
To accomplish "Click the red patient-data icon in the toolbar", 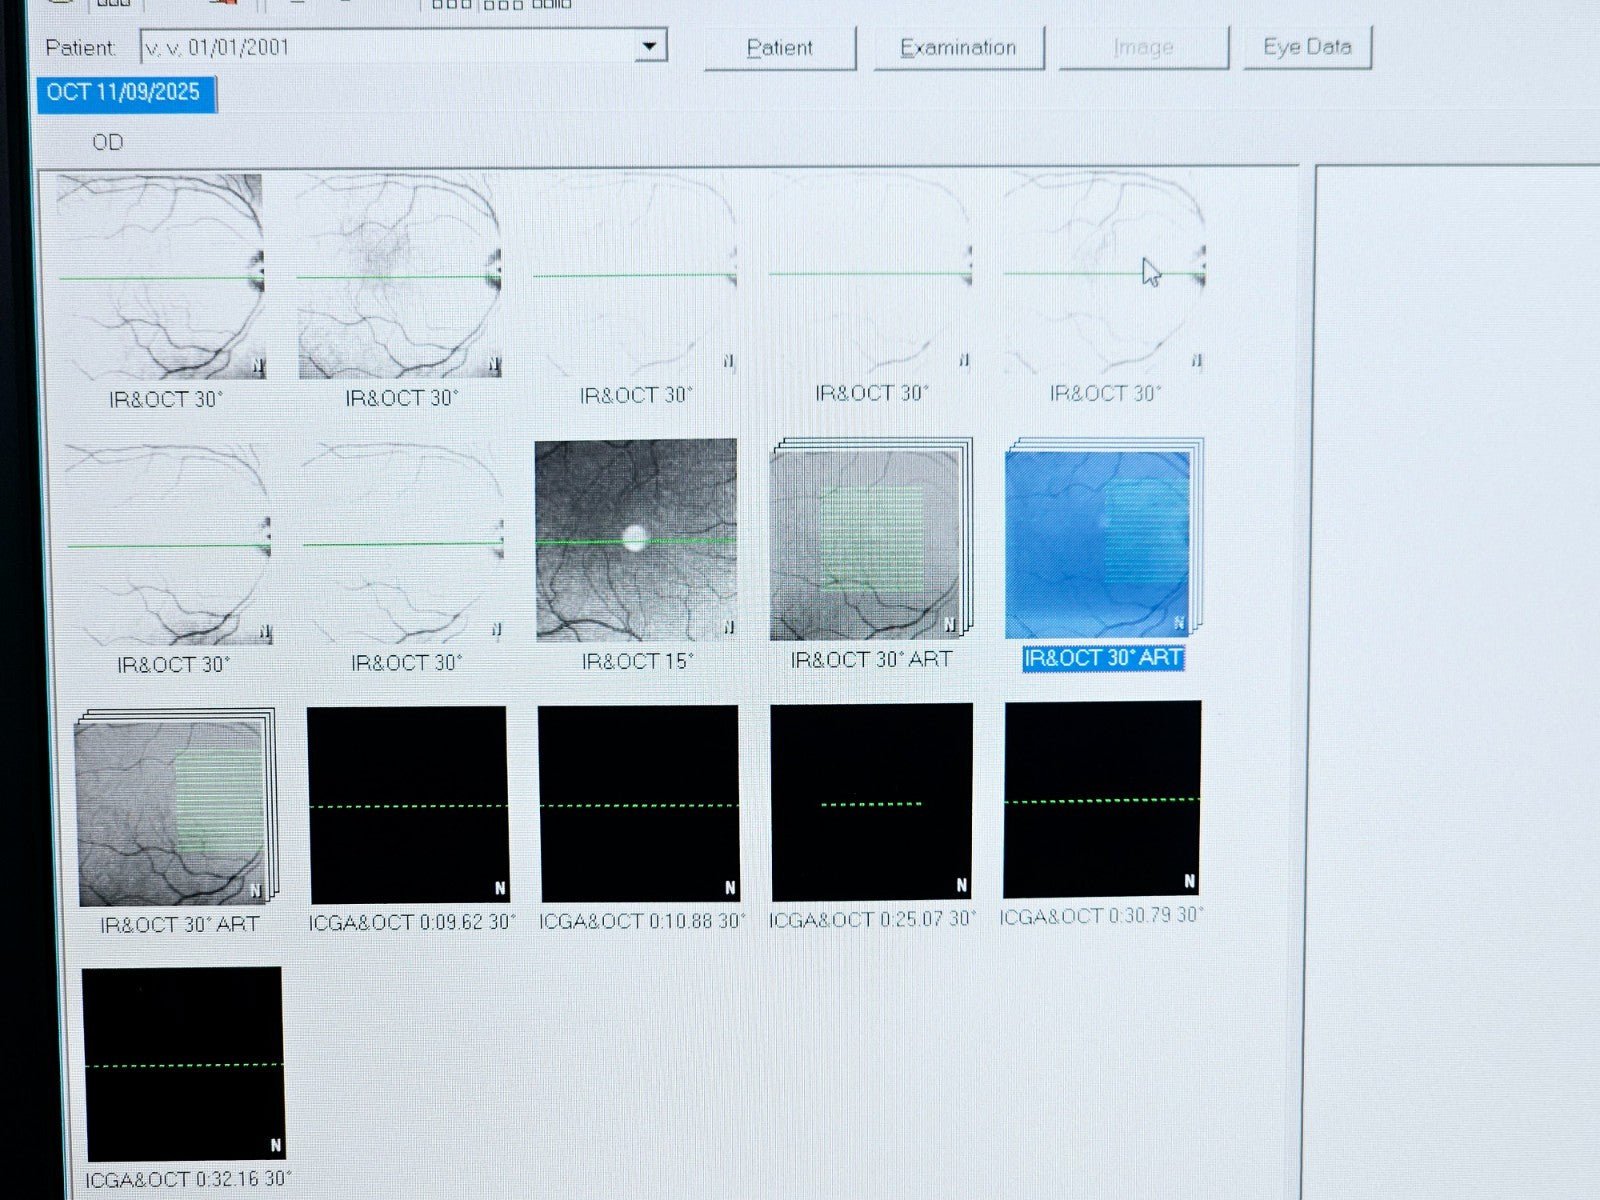I will pyautogui.click(x=225, y=4).
